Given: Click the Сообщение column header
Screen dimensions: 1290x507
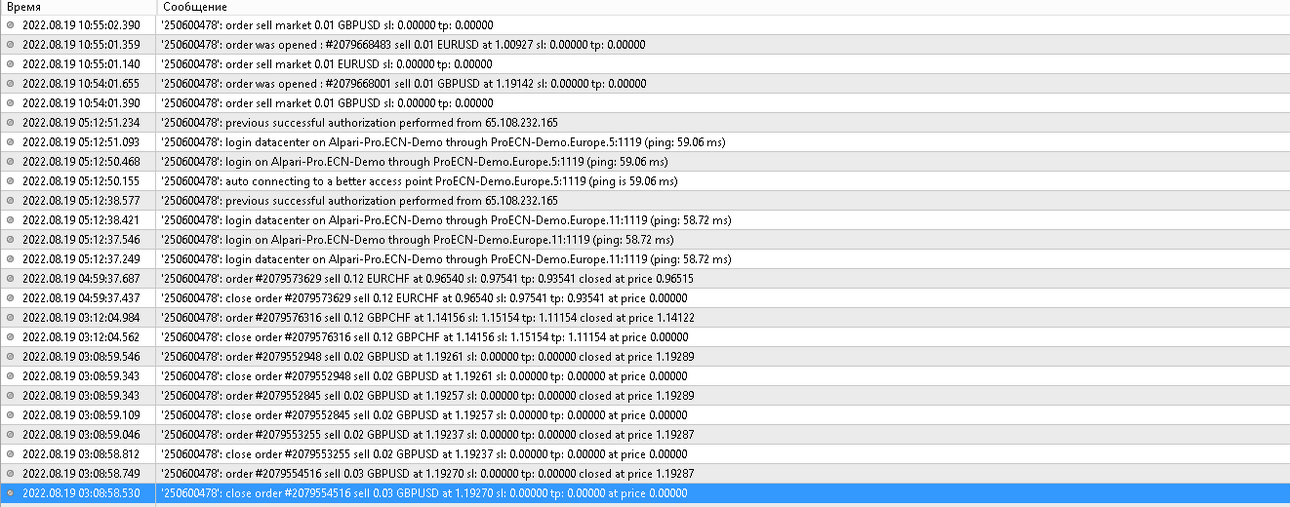Looking at the screenshot, I should click(x=723, y=7).
